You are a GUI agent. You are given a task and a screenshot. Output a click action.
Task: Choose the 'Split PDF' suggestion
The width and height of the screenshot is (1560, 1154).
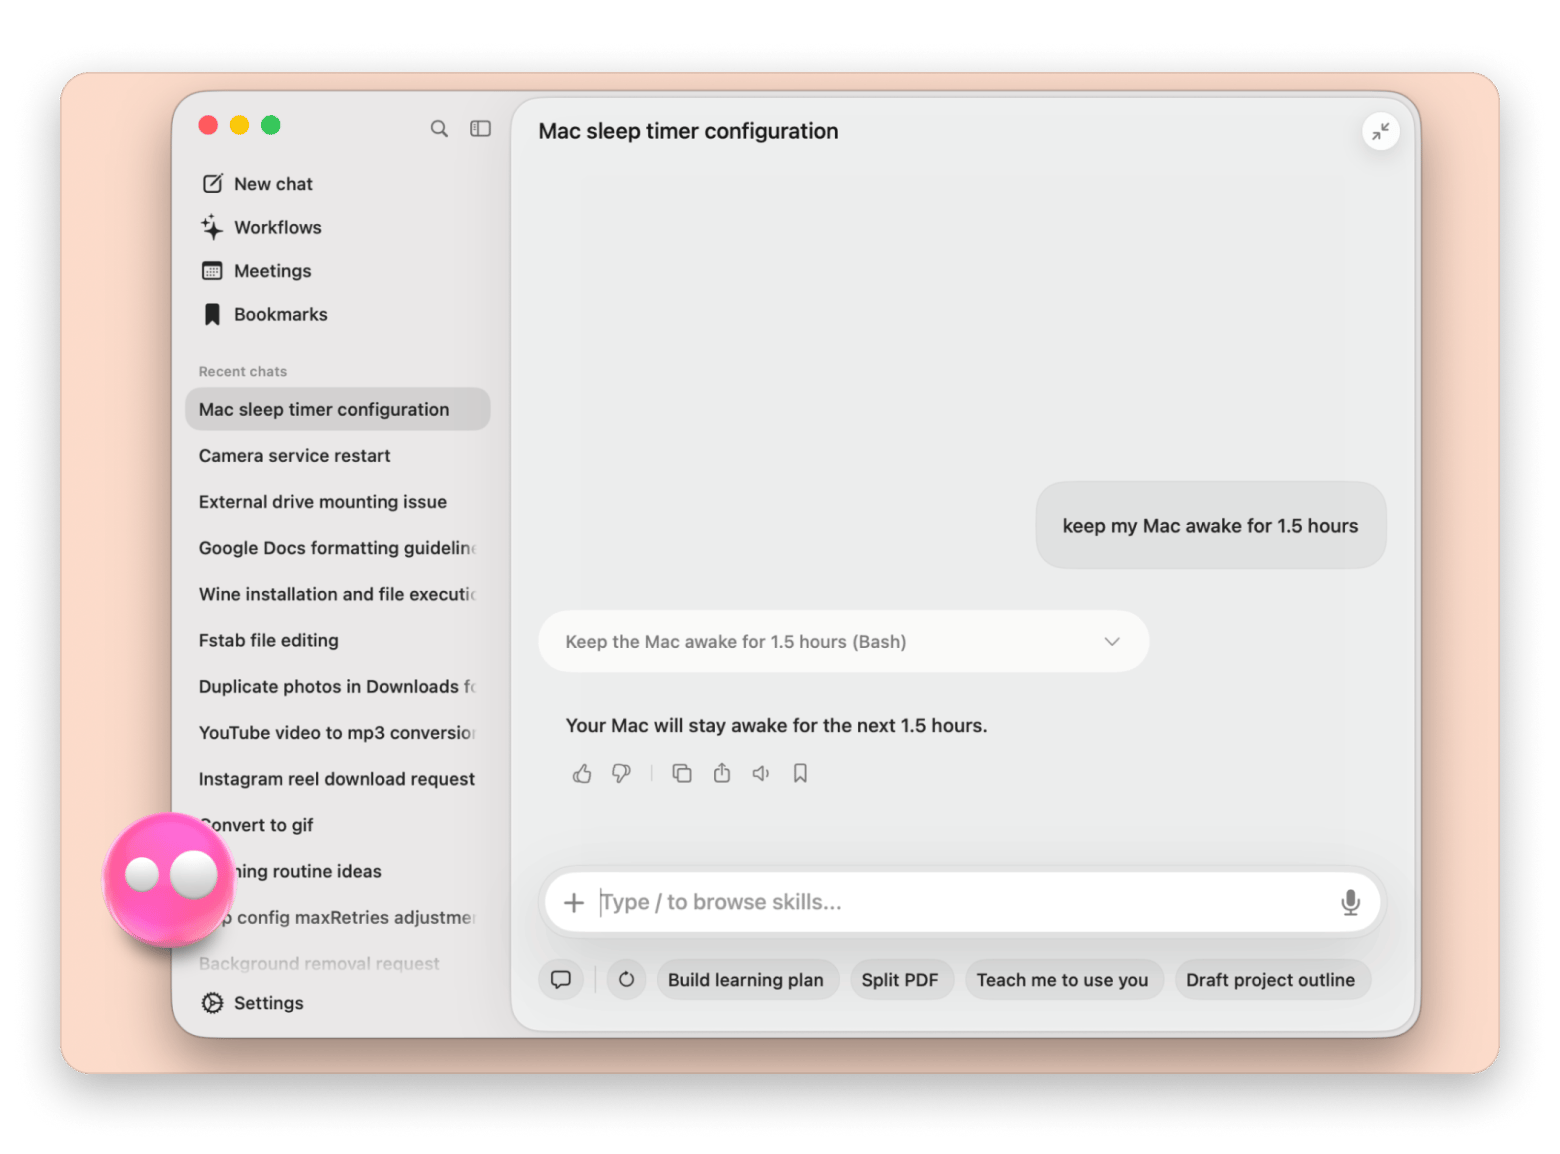pos(900,980)
